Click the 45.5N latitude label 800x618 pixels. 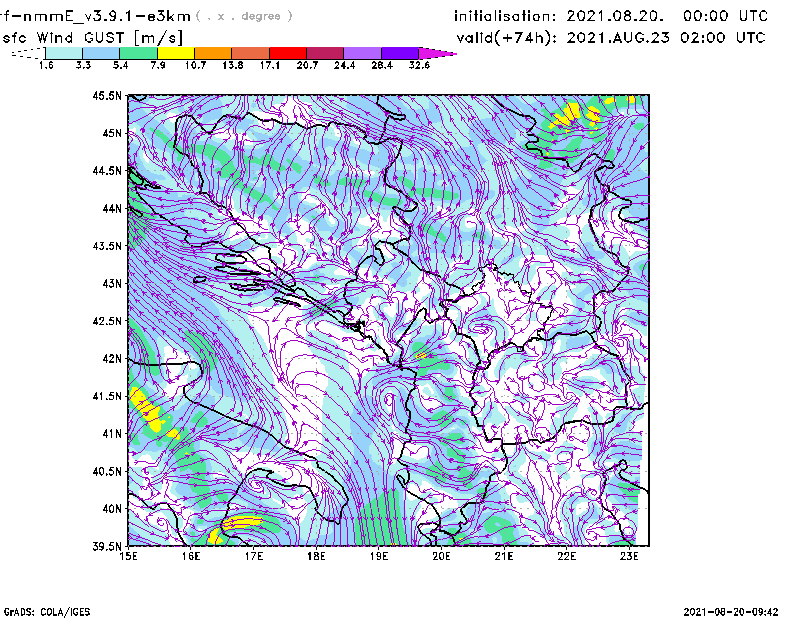pos(107,95)
